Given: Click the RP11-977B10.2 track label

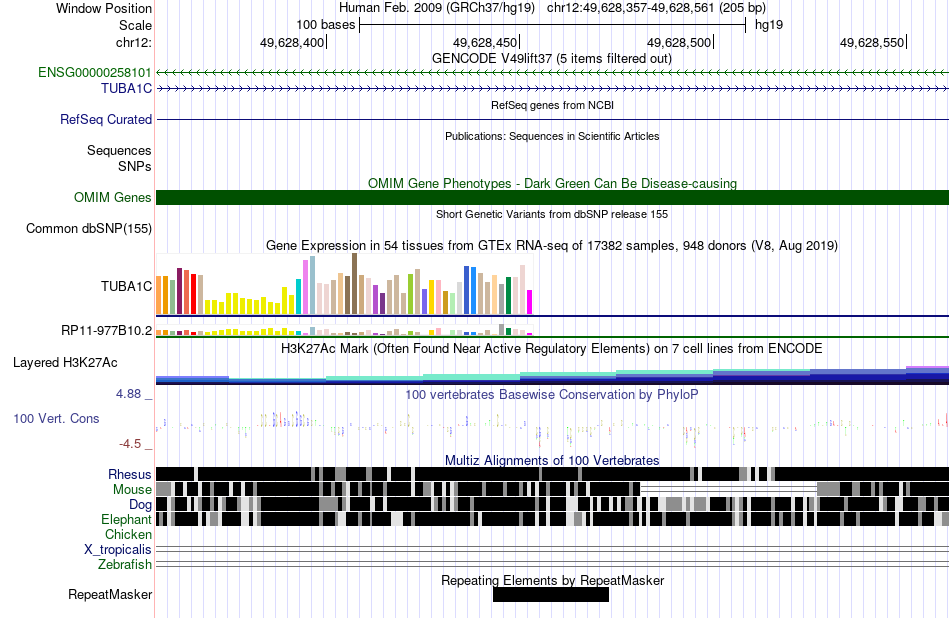Looking at the screenshot, I should coord(107,330).
